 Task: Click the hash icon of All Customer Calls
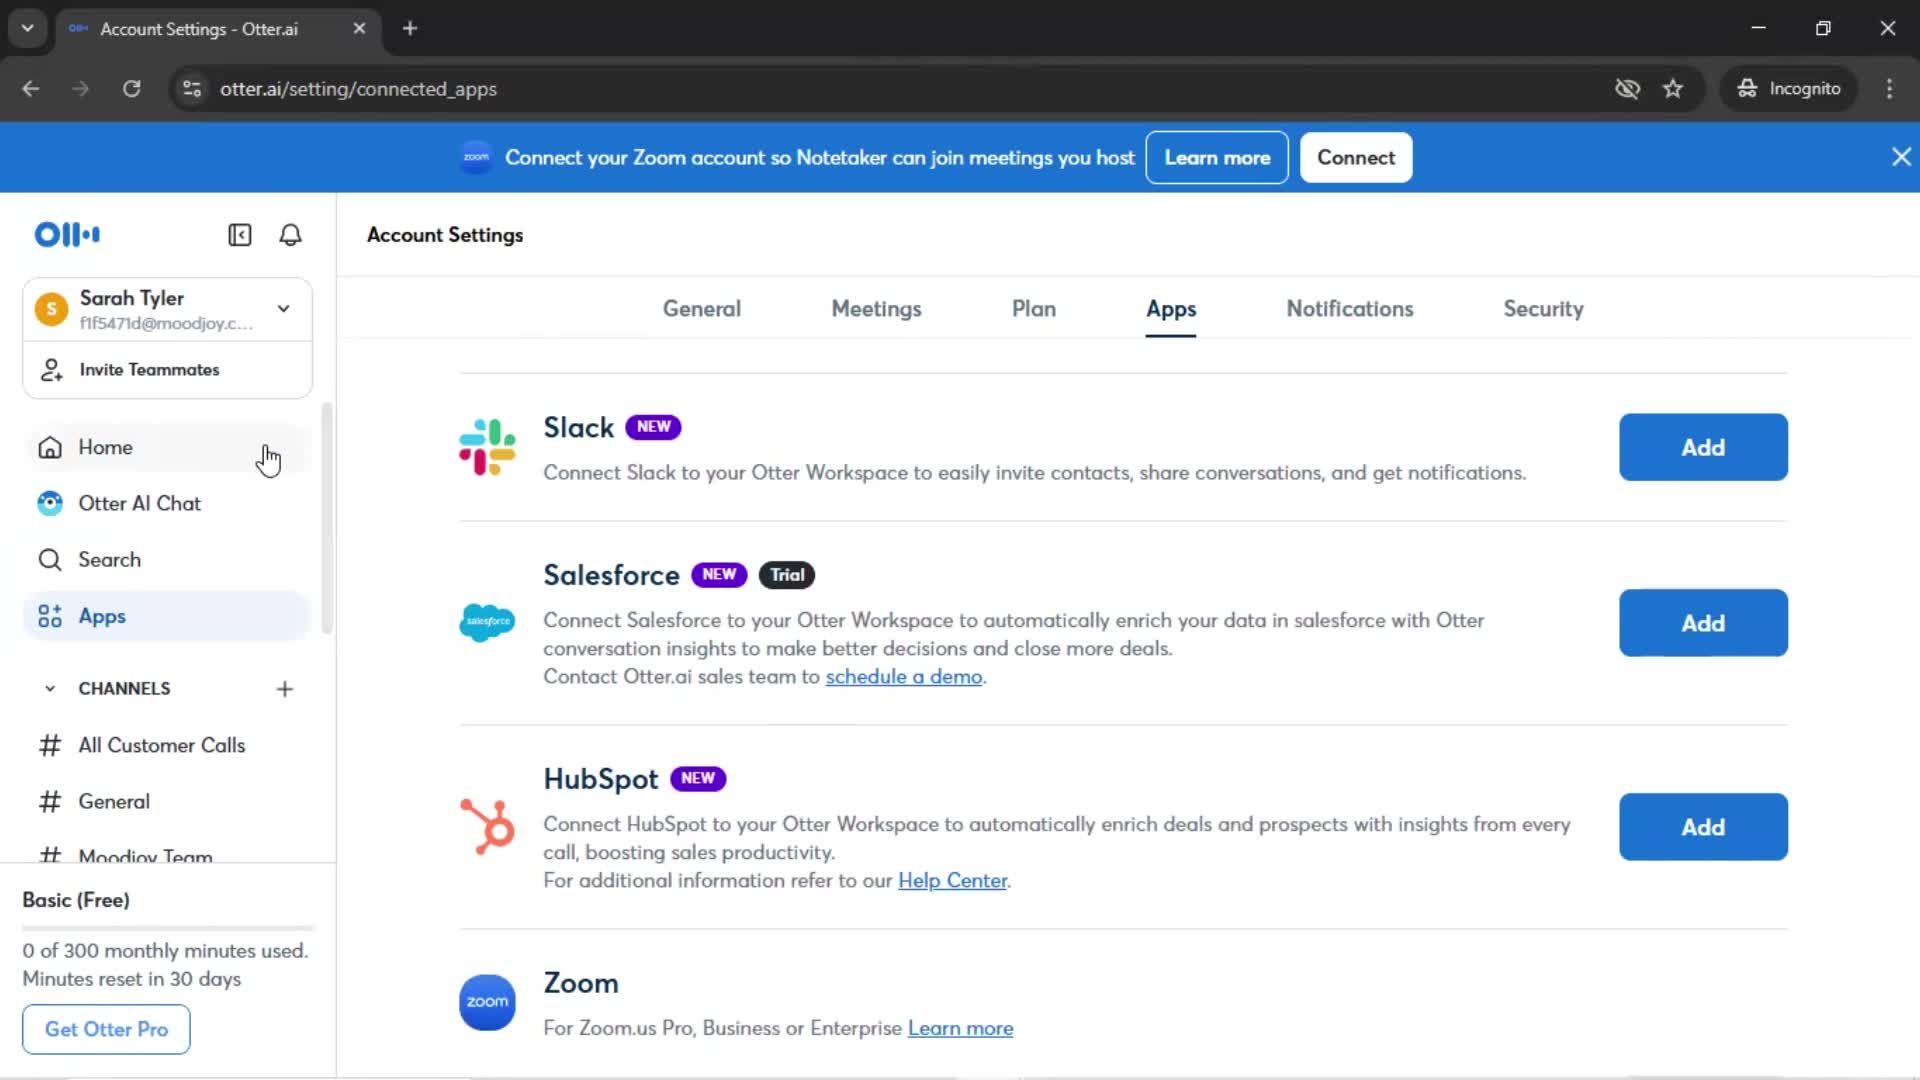pos(50,745)
